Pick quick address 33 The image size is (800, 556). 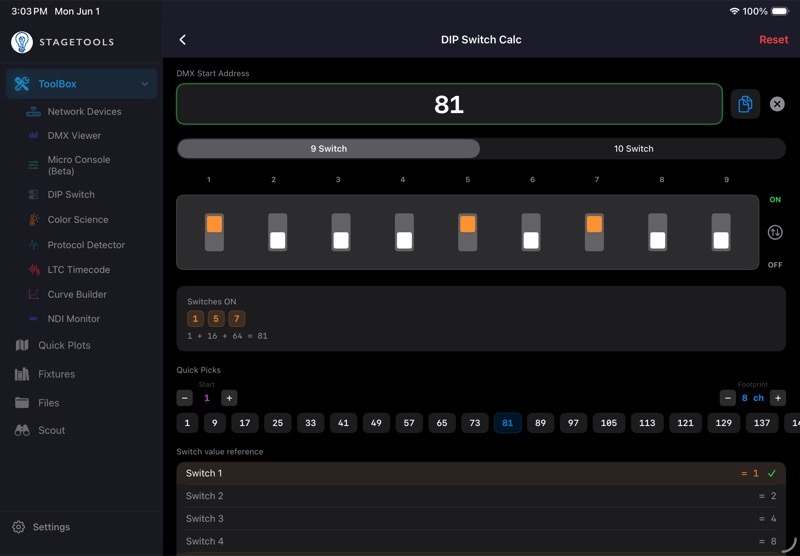tap(310, 423)
